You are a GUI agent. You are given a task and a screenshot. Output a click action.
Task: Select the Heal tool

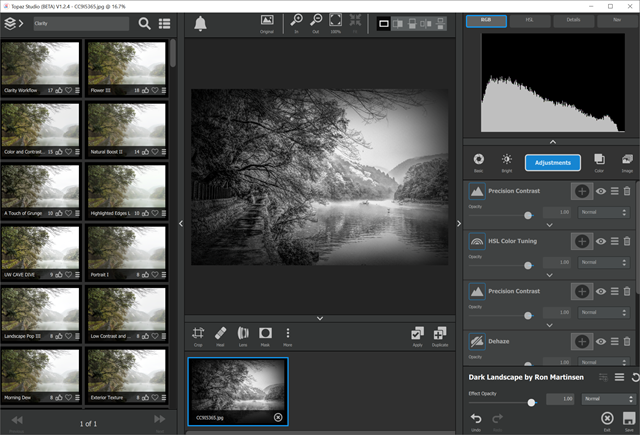[221, 333]
